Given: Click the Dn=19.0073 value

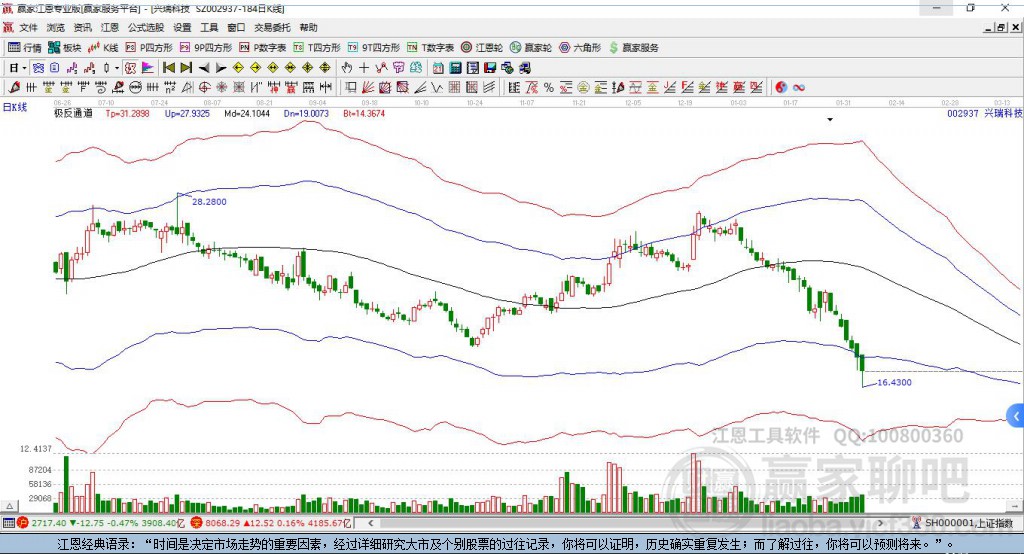Looking at the screenshot, I should coord(306,113).
